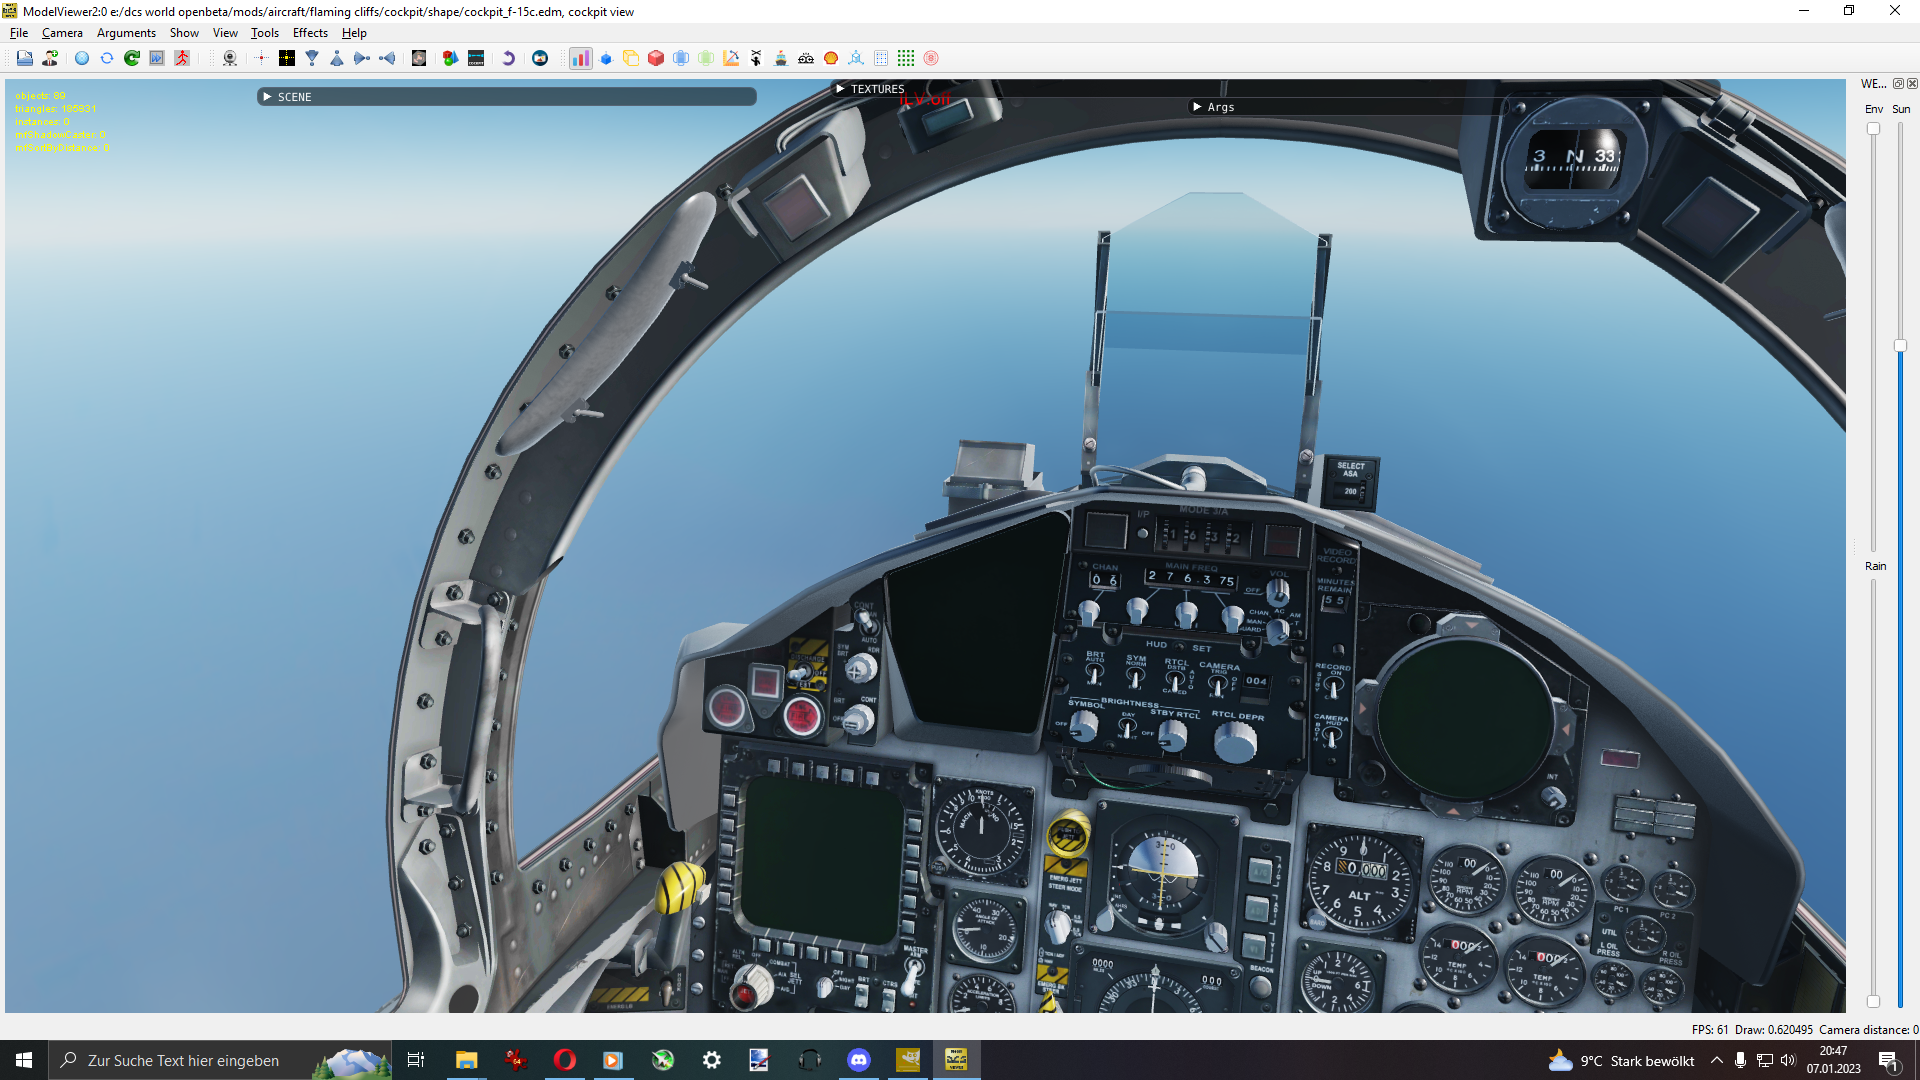Click the ruler and triangle measure icon
The image size is (1920, 1080).
click(731, 58)
